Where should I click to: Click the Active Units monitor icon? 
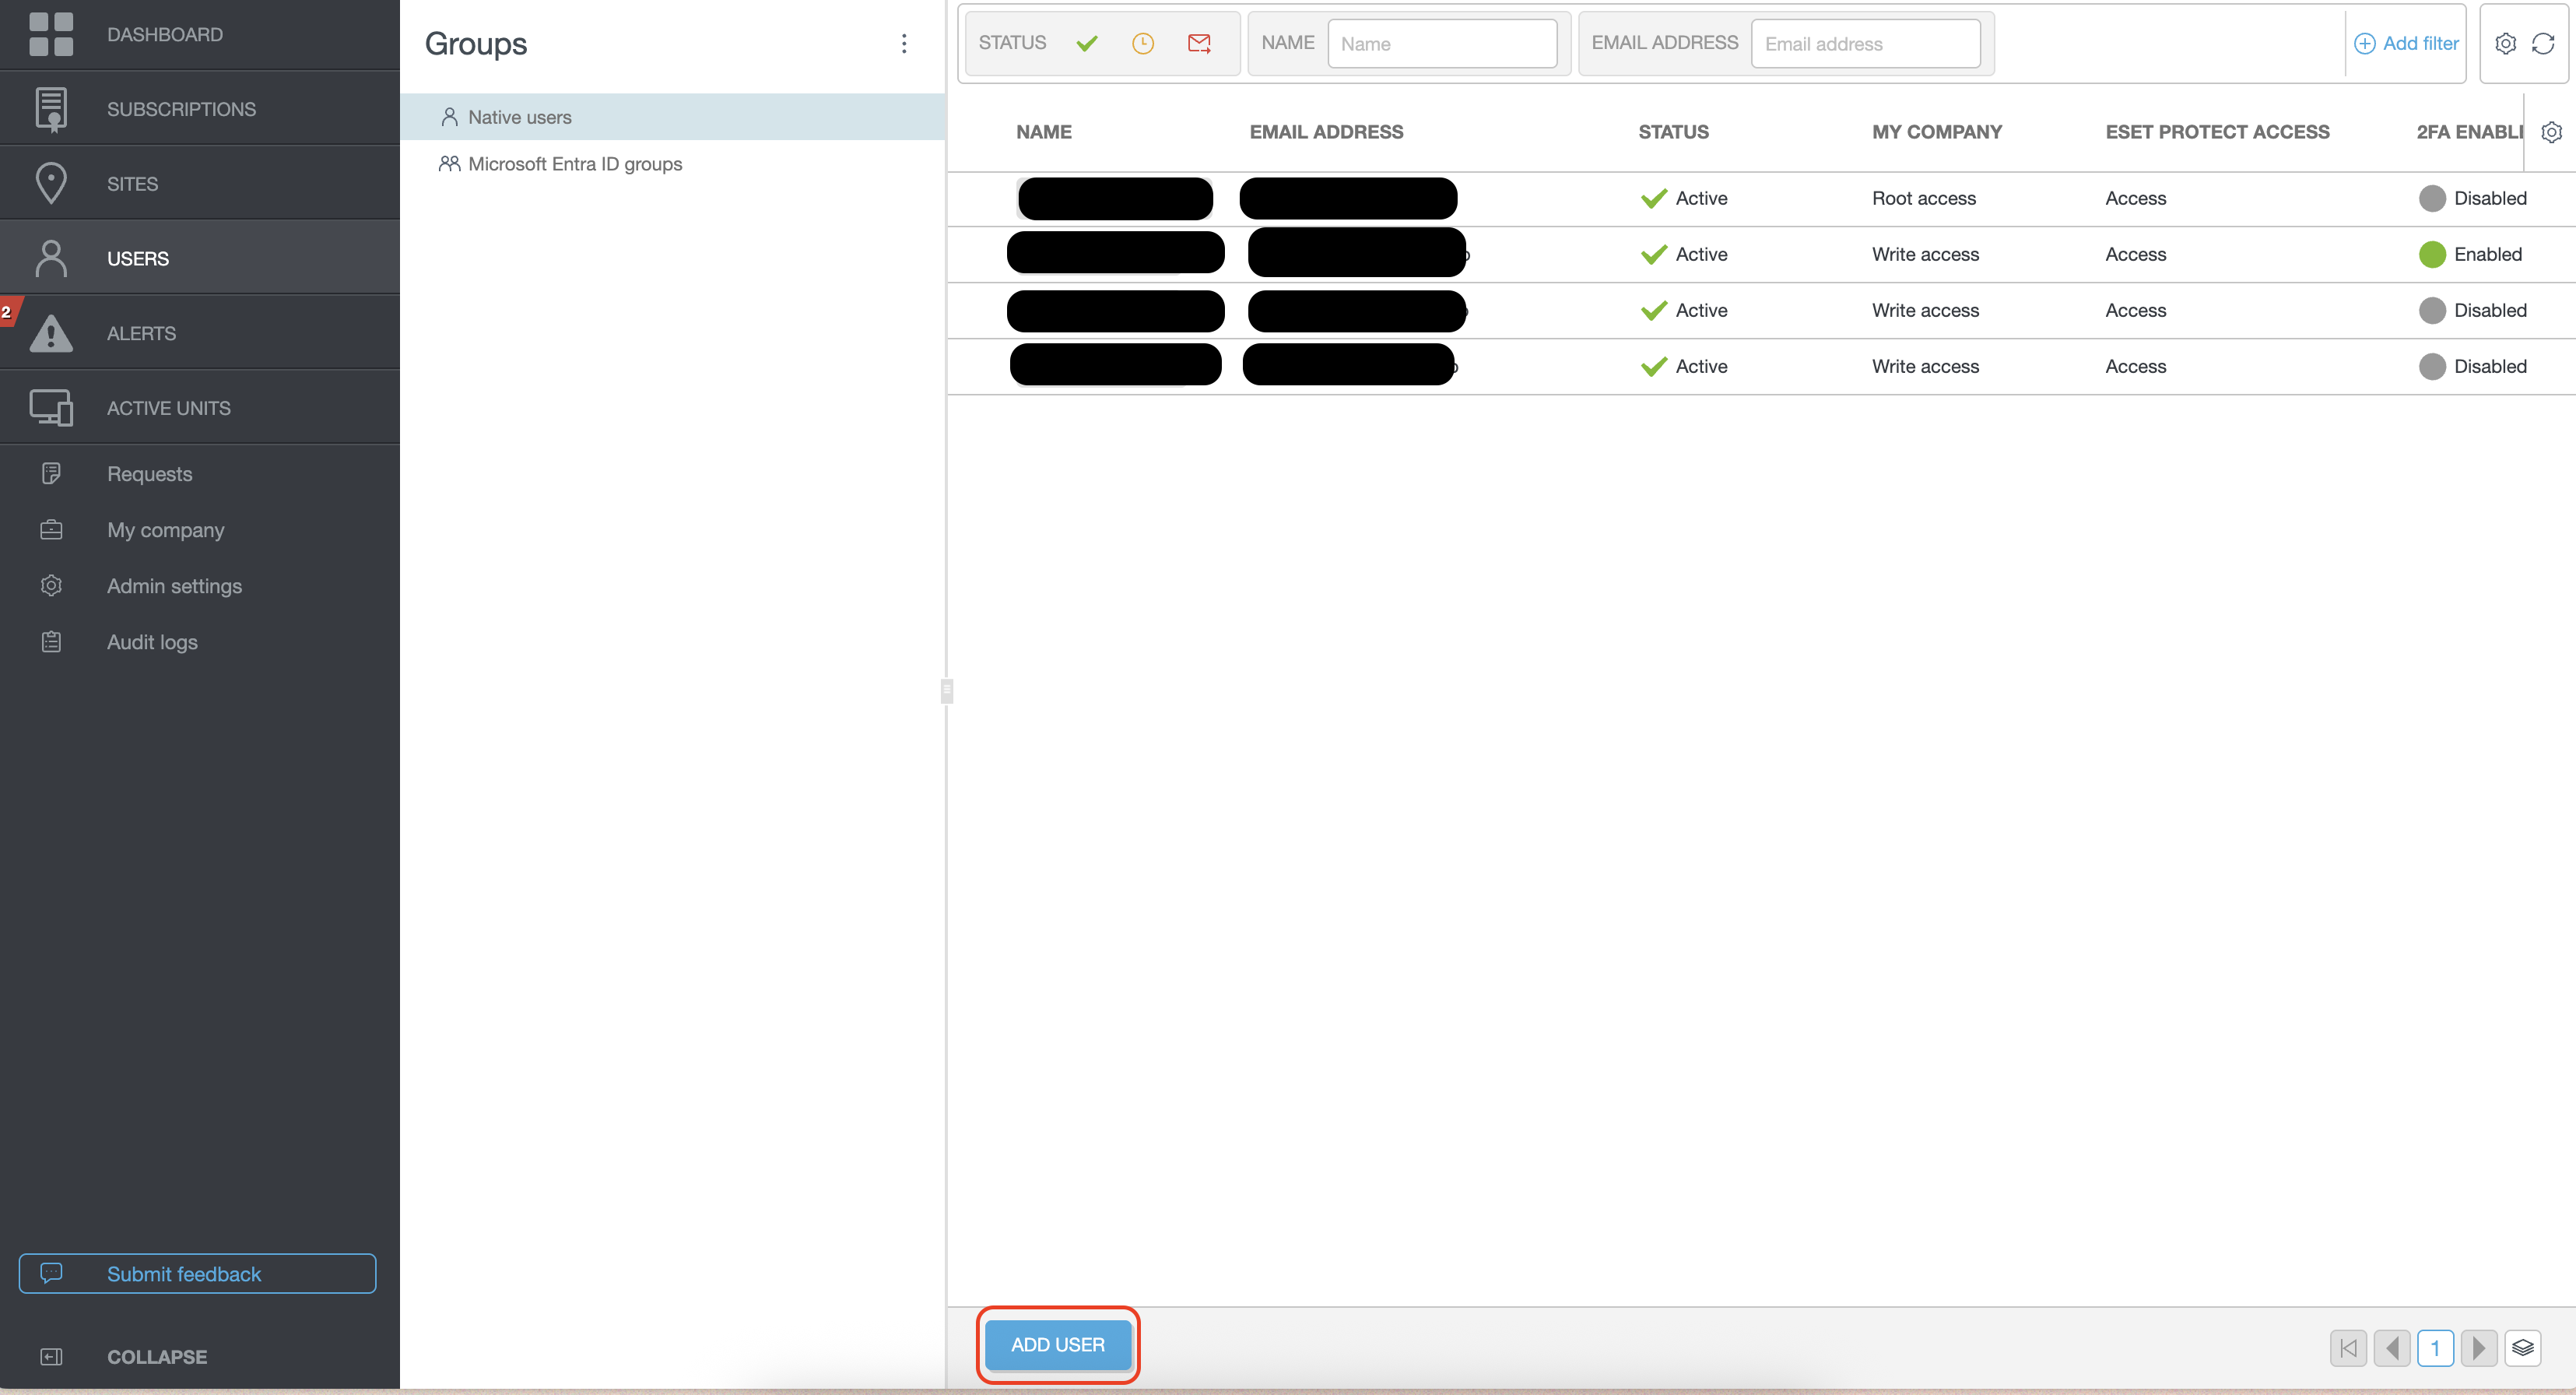[x=51, y=407]
